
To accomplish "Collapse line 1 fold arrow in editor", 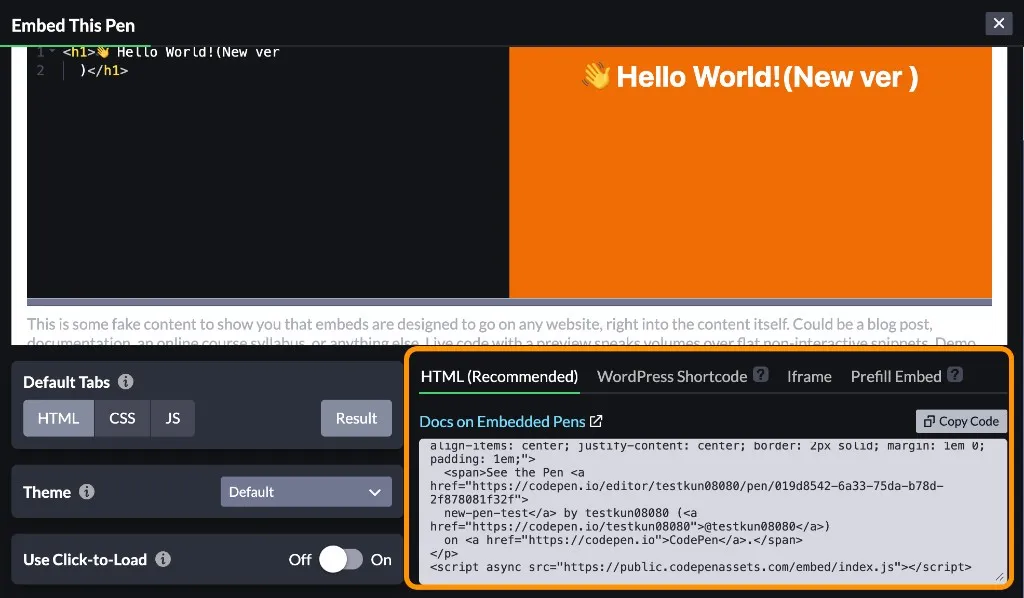I will click(x=52, y=51).
